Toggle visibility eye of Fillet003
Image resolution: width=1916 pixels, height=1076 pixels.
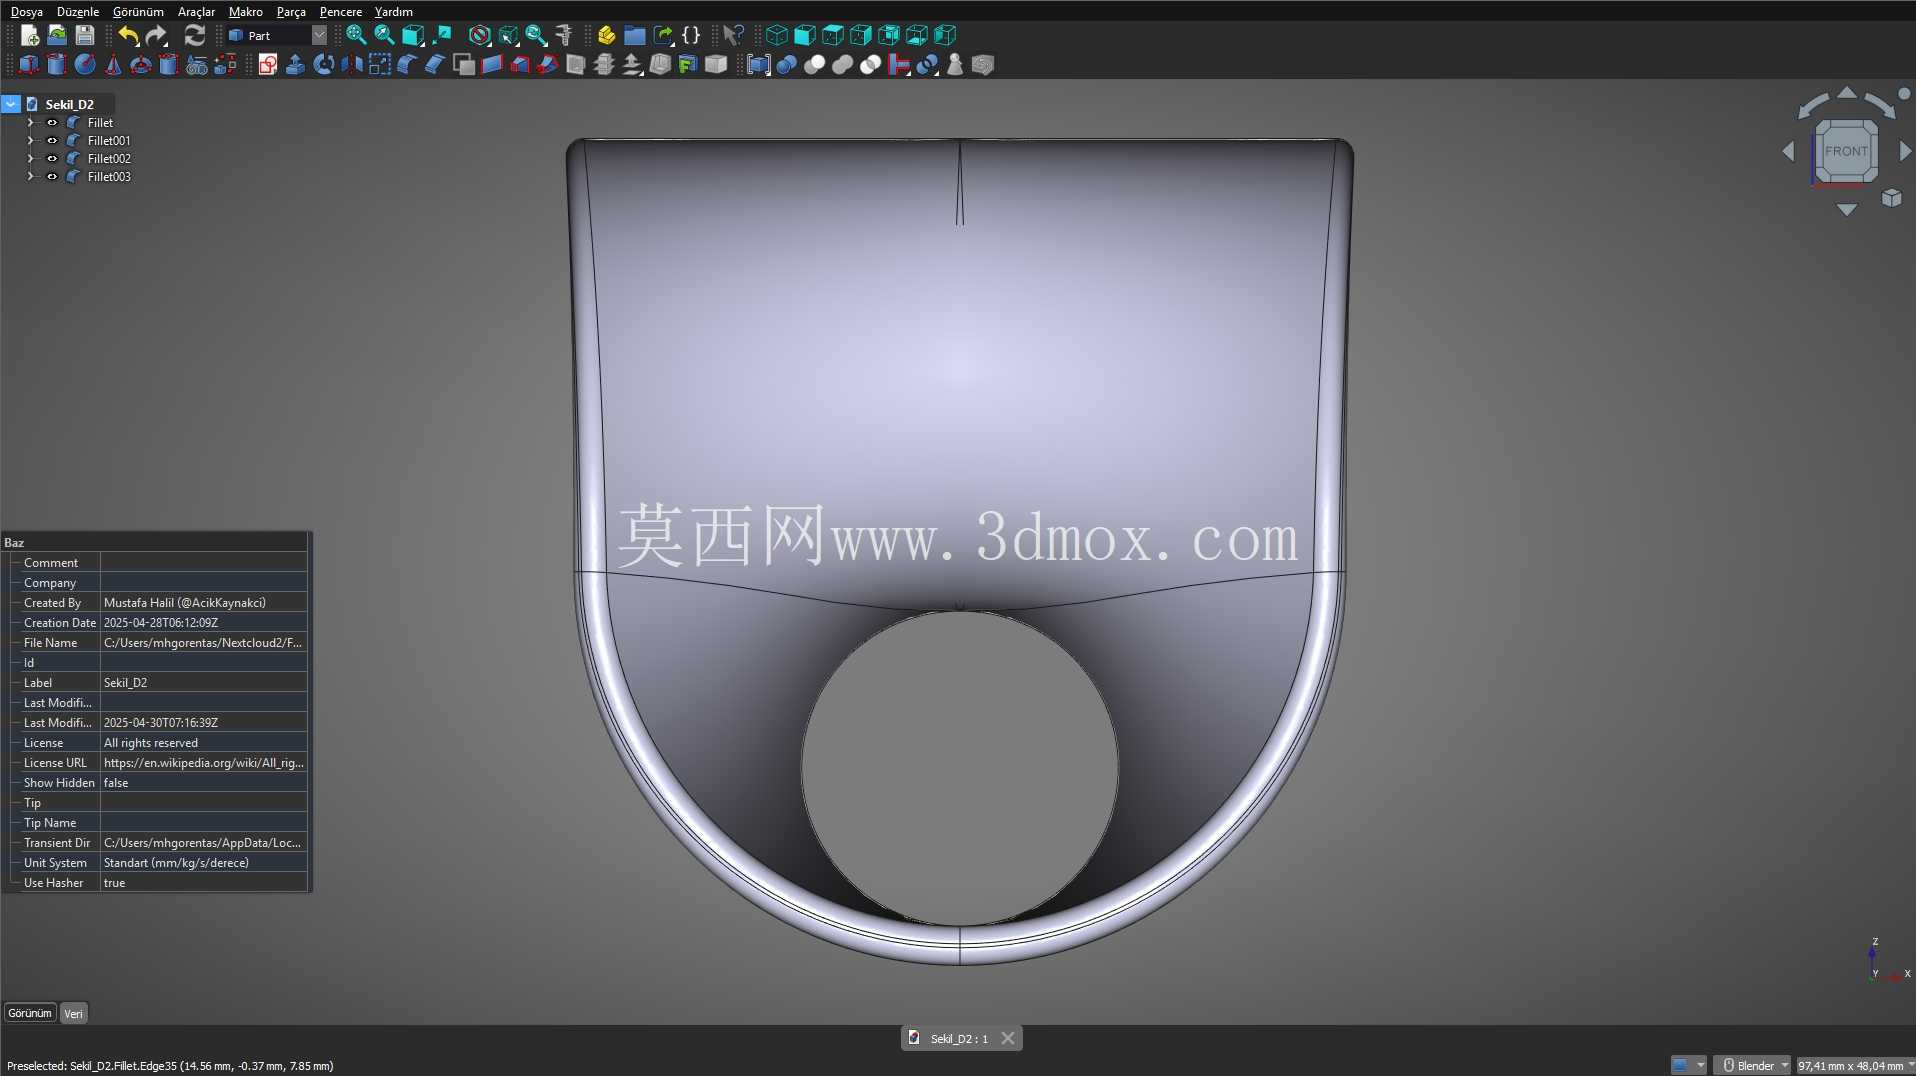click(52, 177)
